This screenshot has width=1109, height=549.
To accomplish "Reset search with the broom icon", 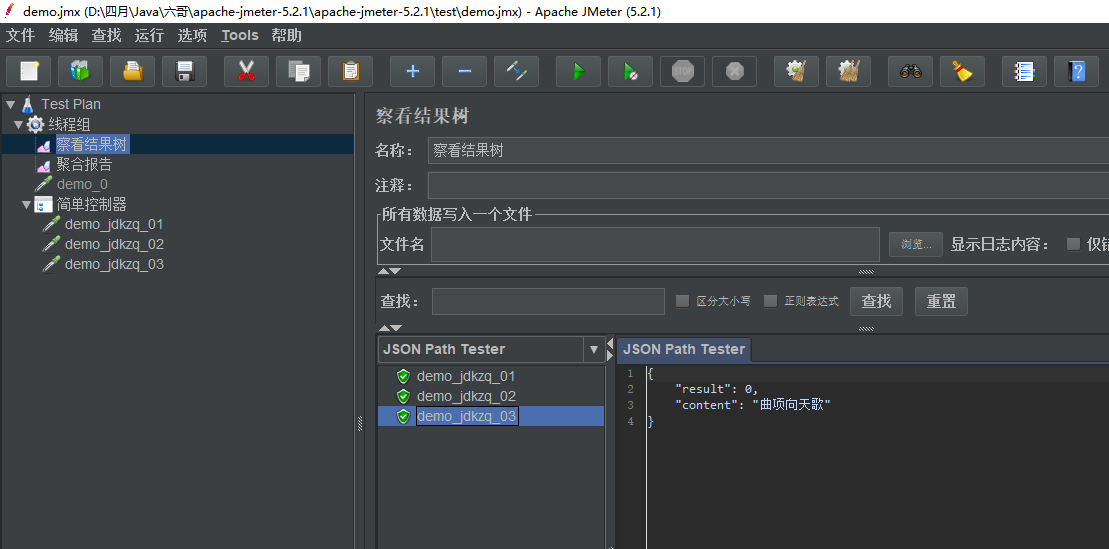I will (x=963, y=71).
